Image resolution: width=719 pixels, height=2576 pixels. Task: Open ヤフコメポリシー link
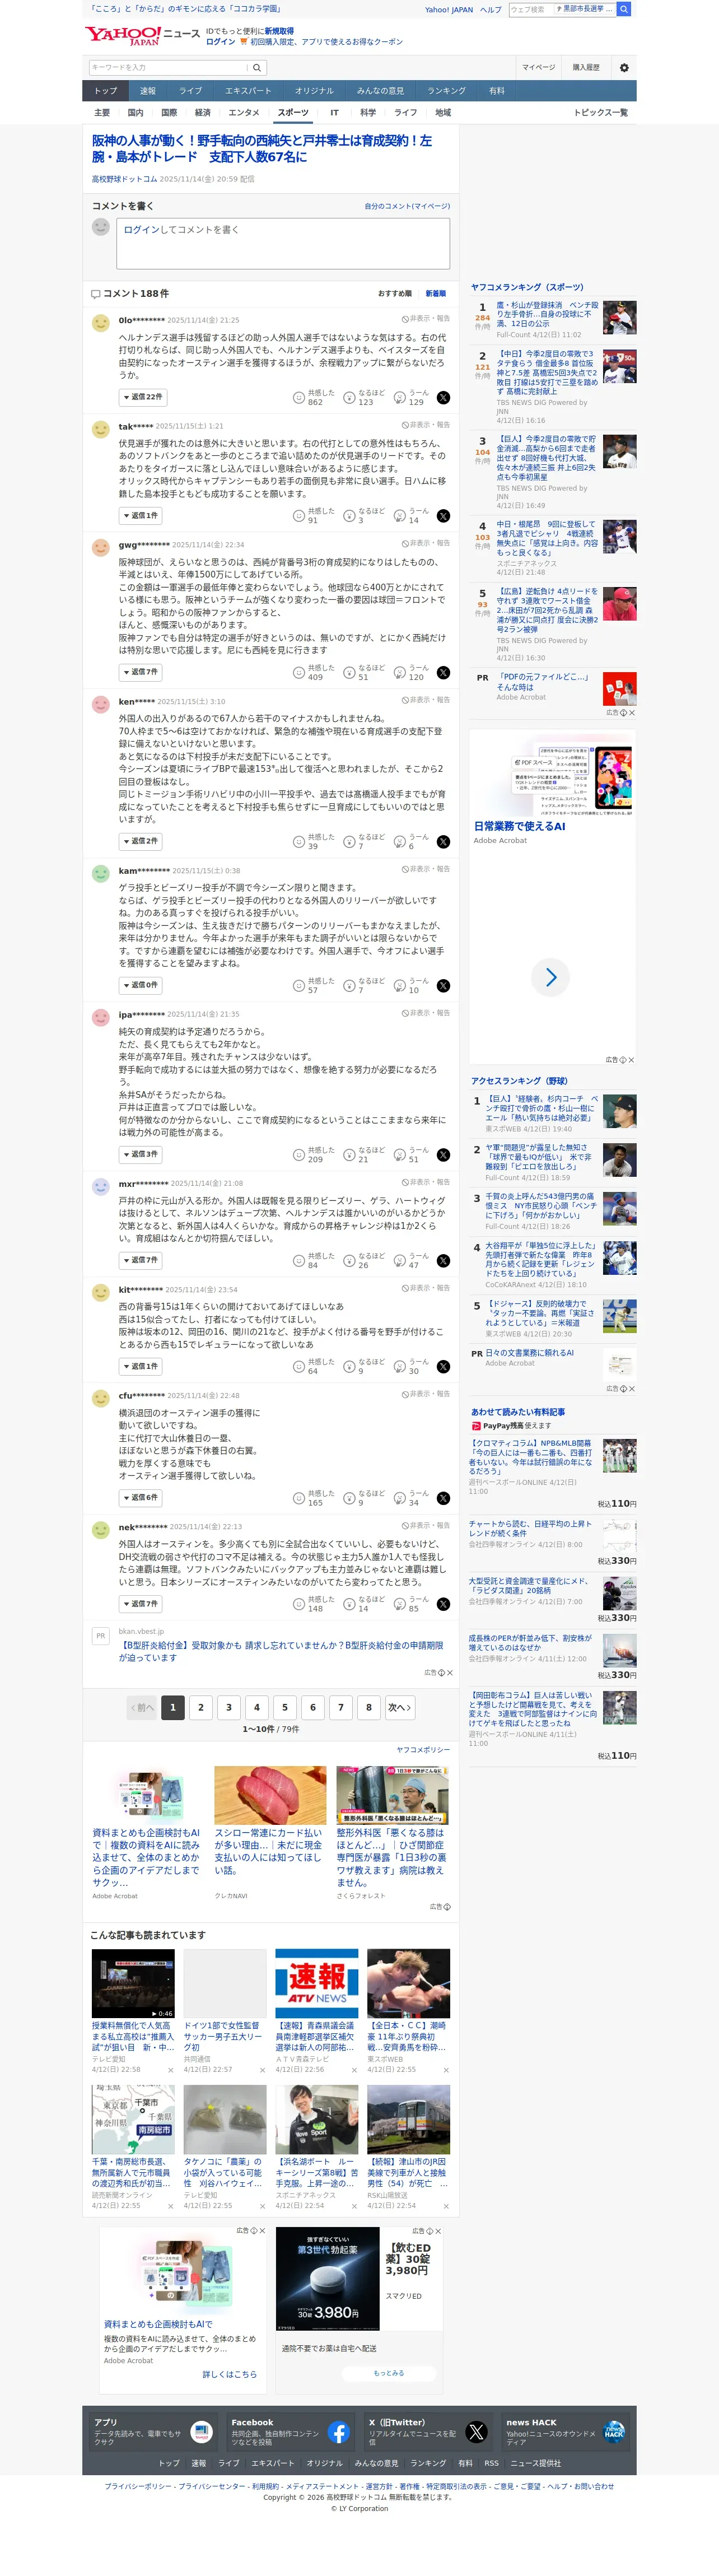click(423, 1750)
